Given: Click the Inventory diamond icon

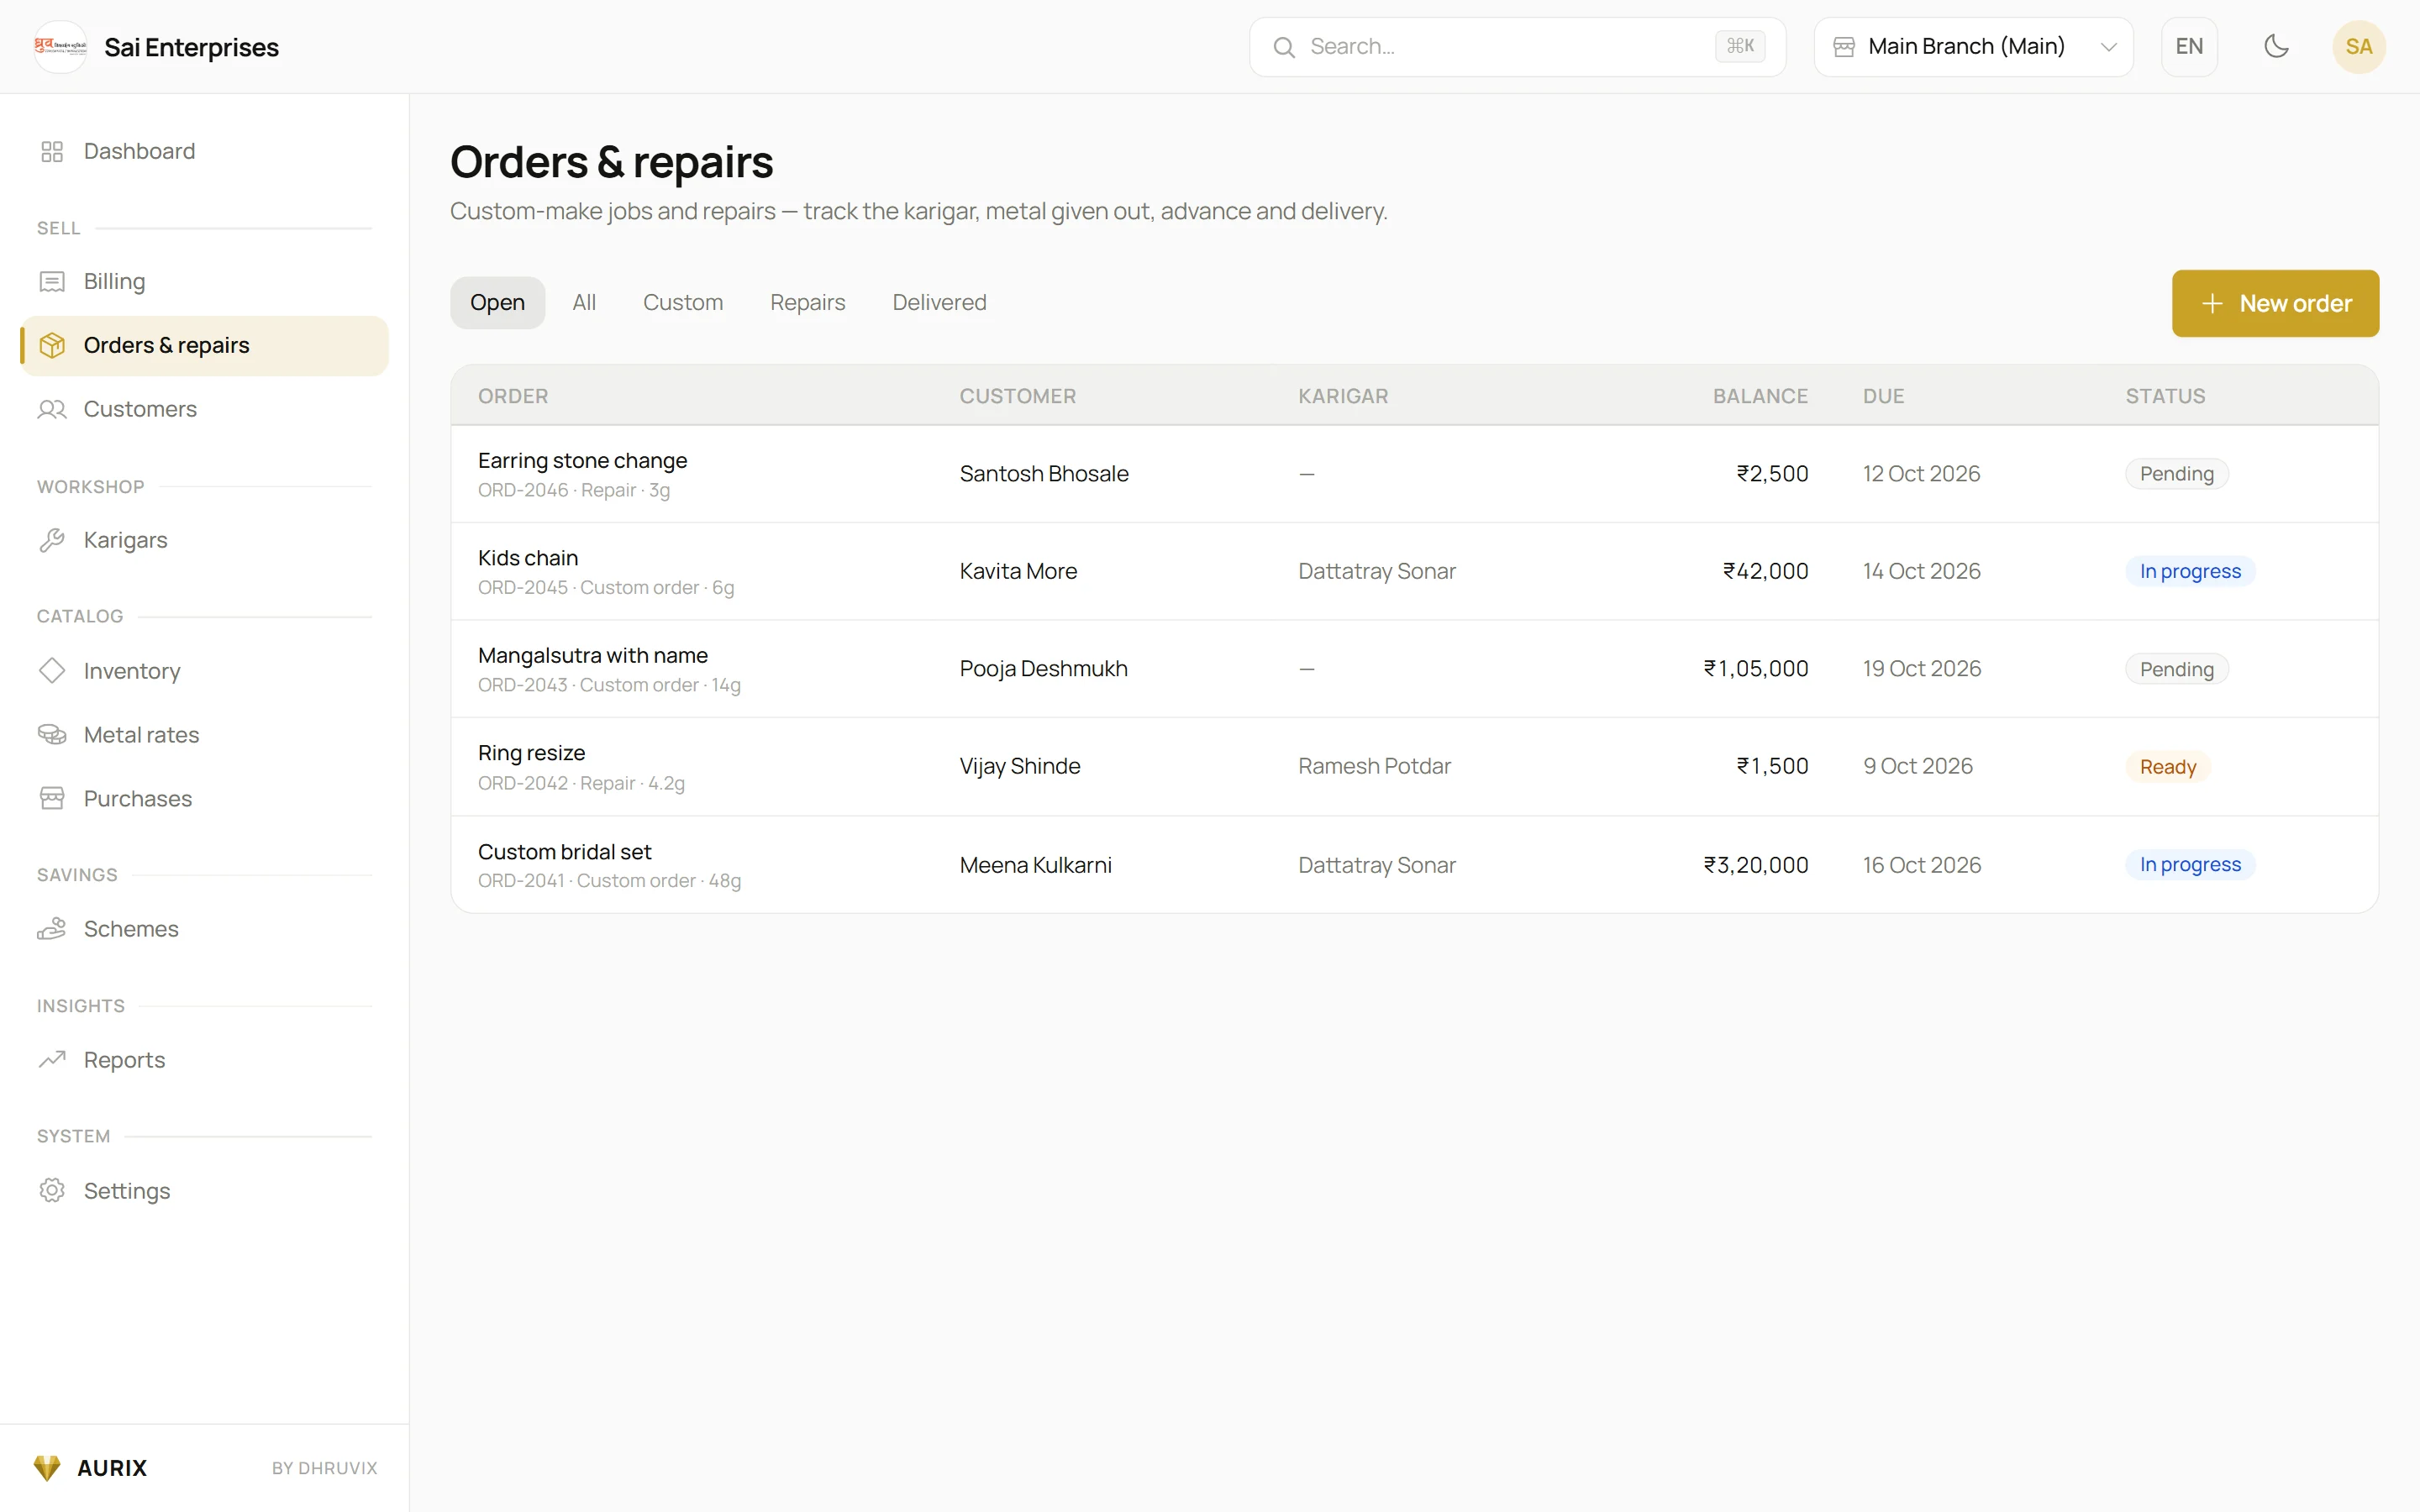Looking at the screenshot, I should coord(52,670).
